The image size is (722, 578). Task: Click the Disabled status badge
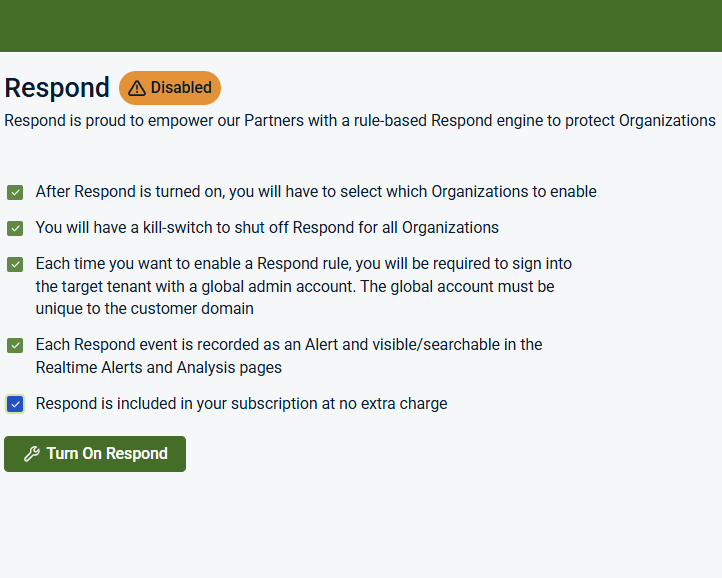(x=170, y=88)
